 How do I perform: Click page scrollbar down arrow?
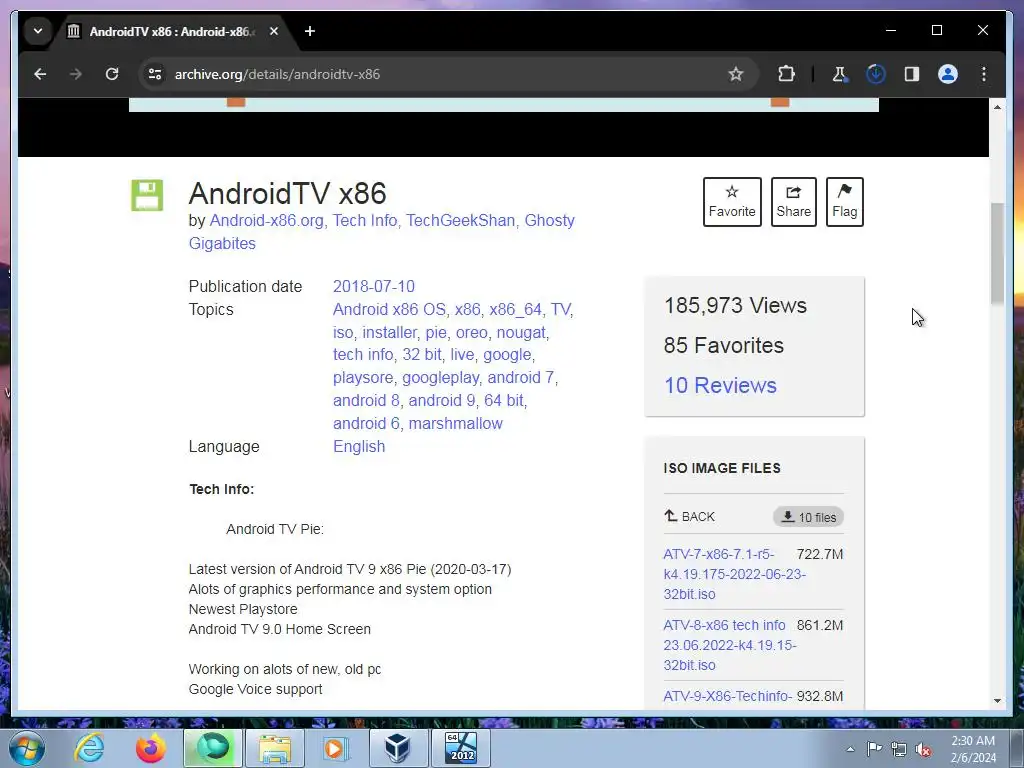click(x=997, y=701)
